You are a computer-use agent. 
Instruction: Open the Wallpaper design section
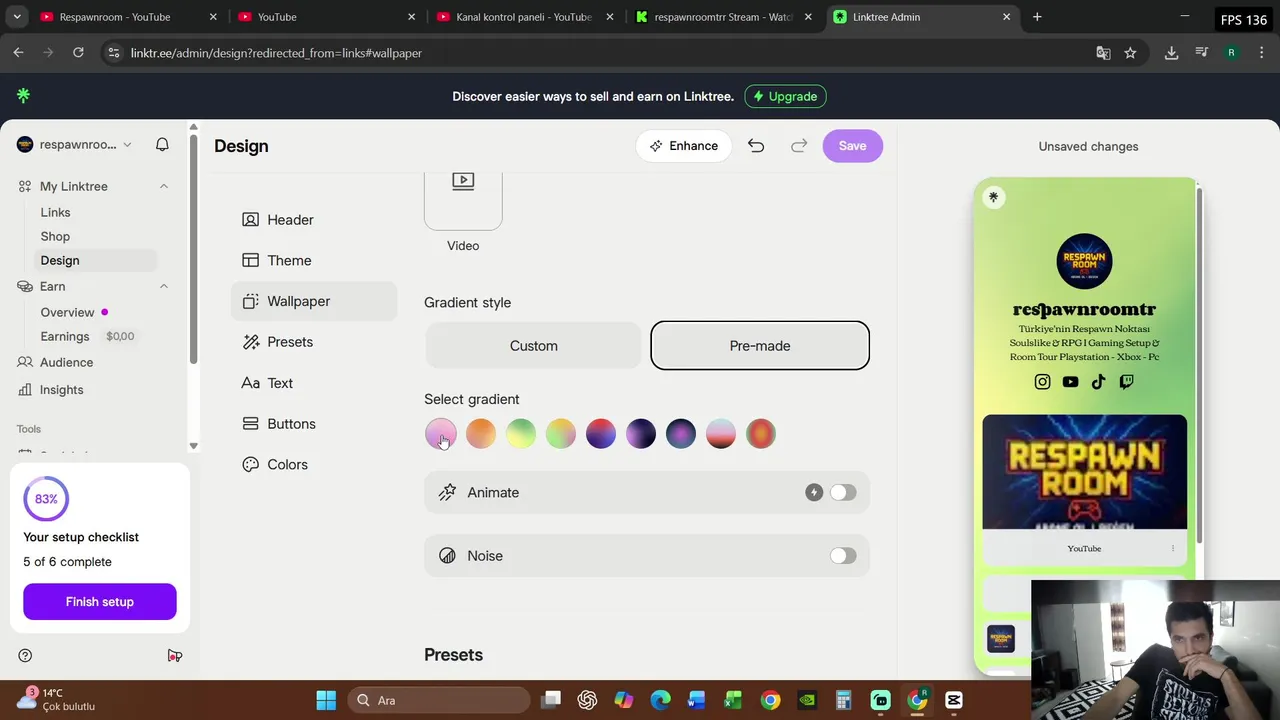click(x=314, y=301)
